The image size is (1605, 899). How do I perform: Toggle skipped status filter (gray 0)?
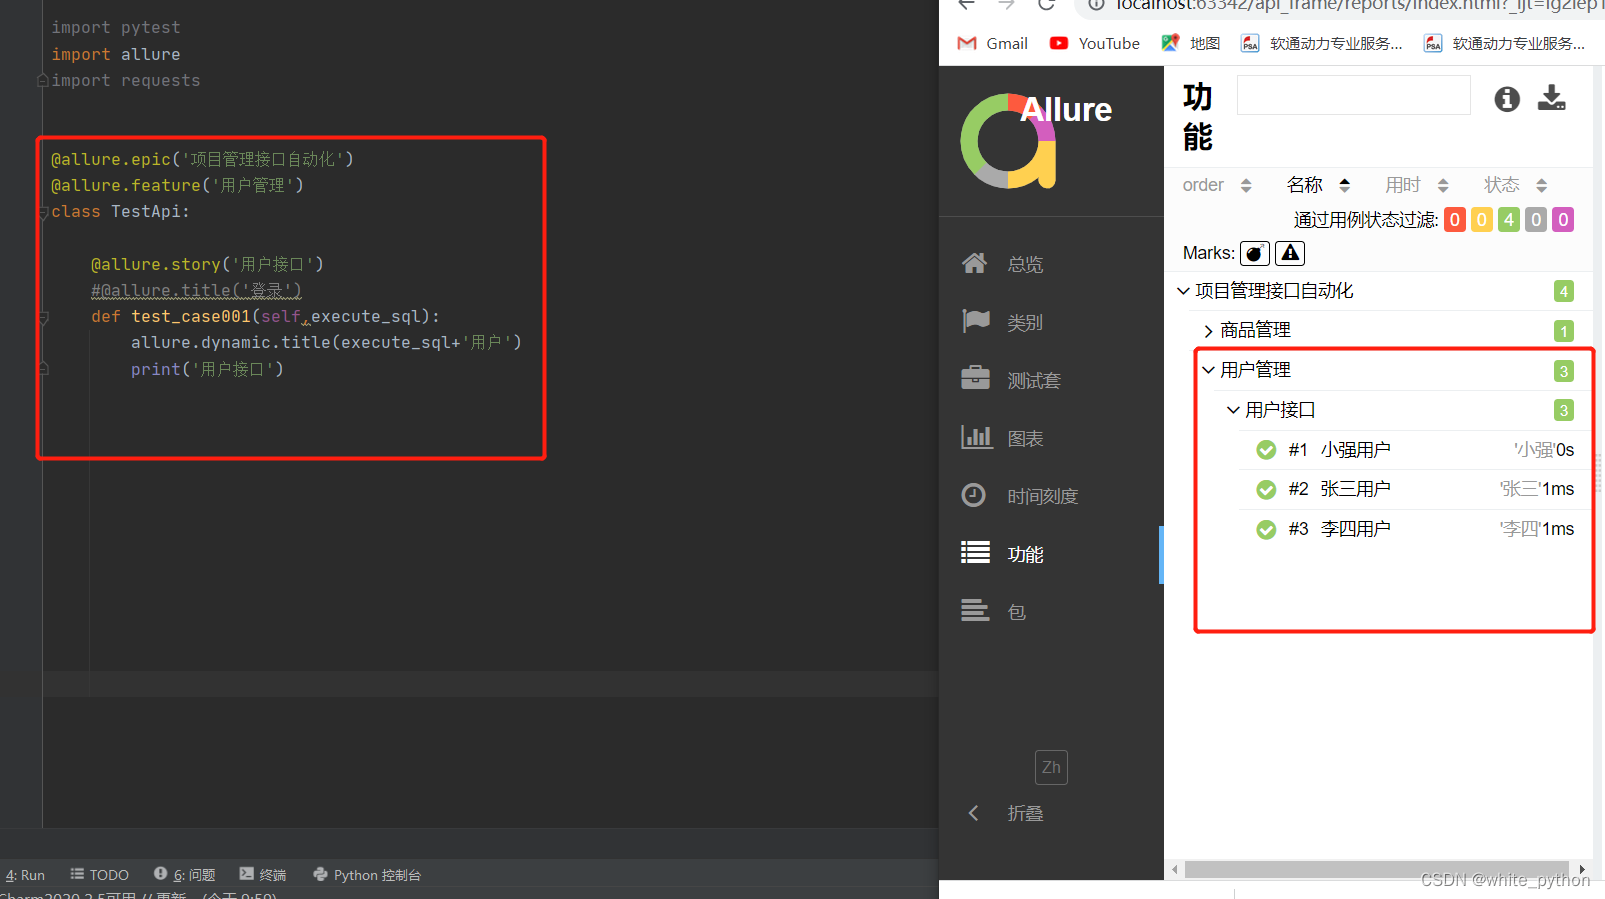point(1536,219)
